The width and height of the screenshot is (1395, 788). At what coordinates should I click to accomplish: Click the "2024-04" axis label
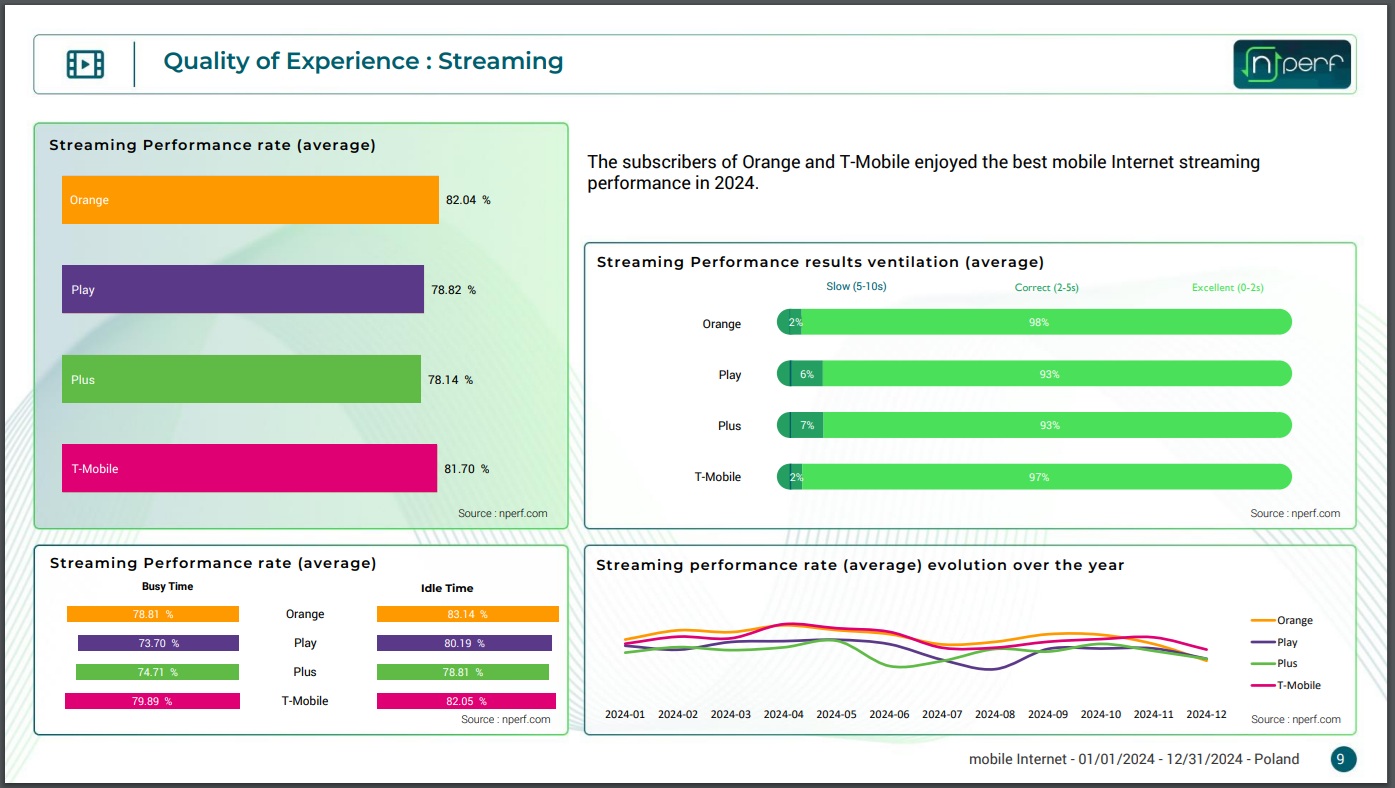point(783,714)
